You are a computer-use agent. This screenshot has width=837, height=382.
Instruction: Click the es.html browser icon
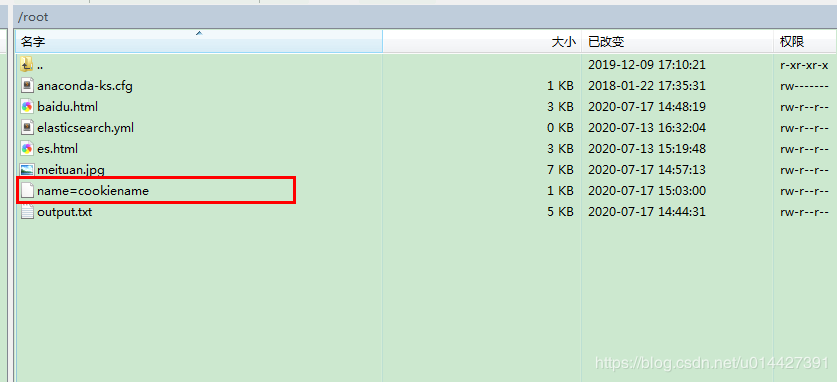27,148
